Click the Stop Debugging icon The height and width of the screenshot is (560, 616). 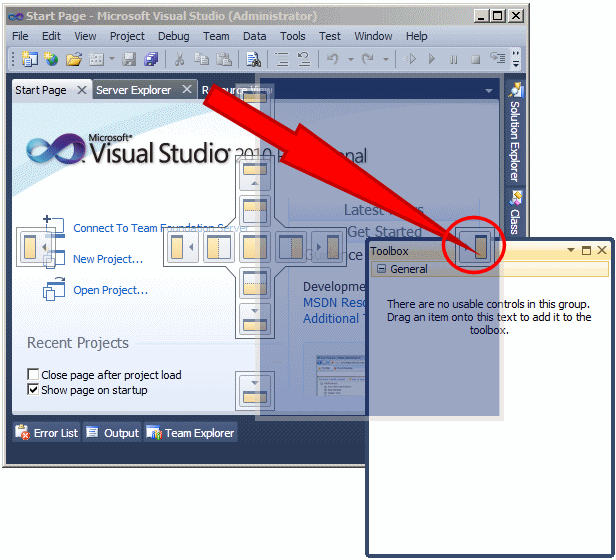(x=475, y=60)
